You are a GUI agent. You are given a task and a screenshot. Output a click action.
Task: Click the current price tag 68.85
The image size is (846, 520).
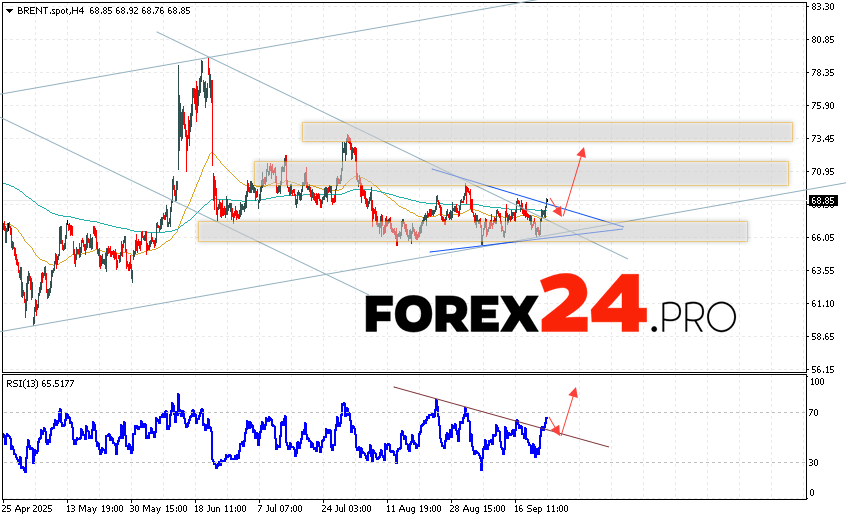(822, 201)
